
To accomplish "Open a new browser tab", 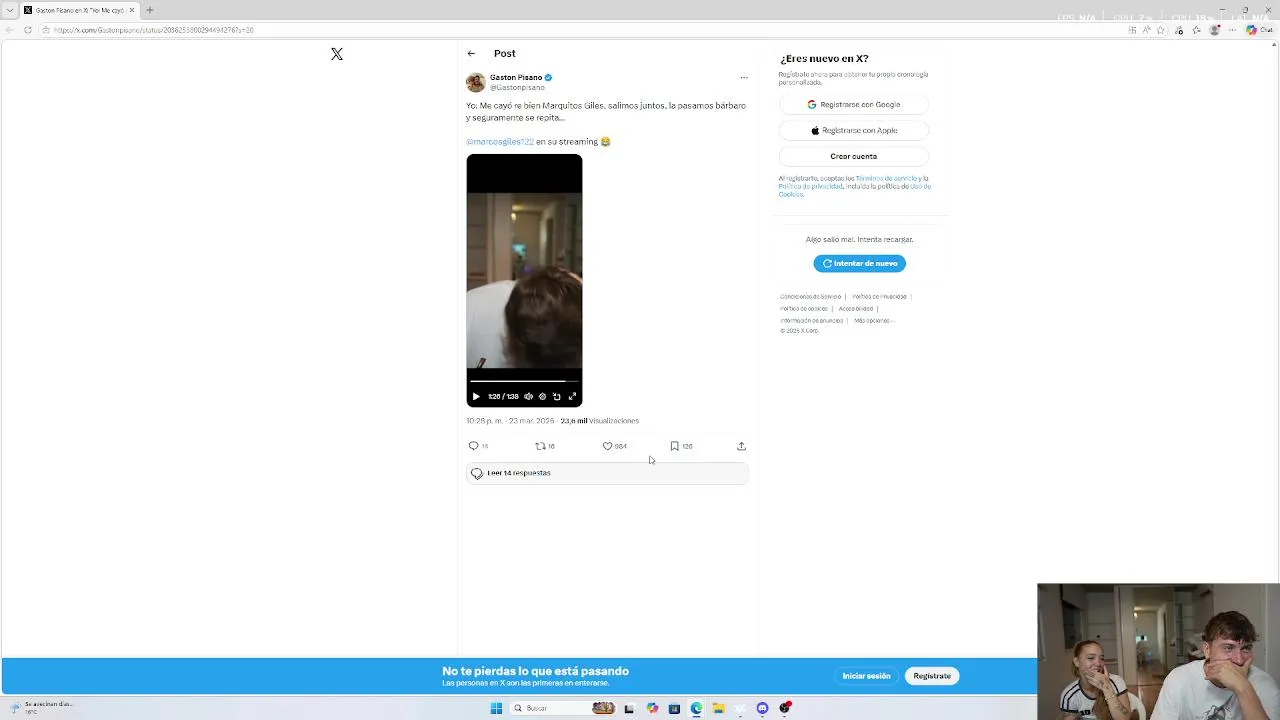I will (x=150, y=10).
